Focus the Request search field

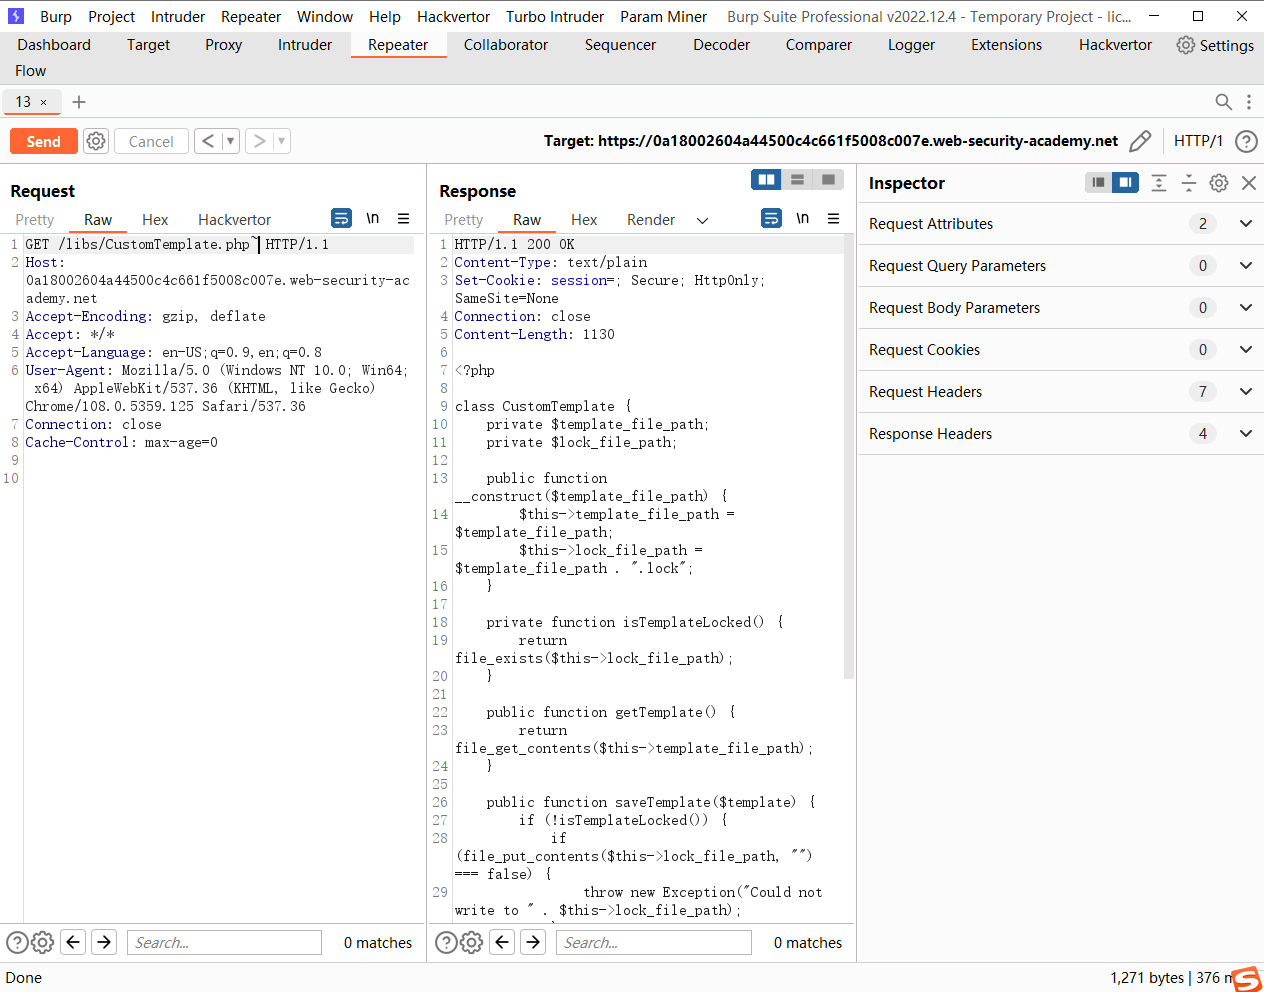[x=224, y=942]
